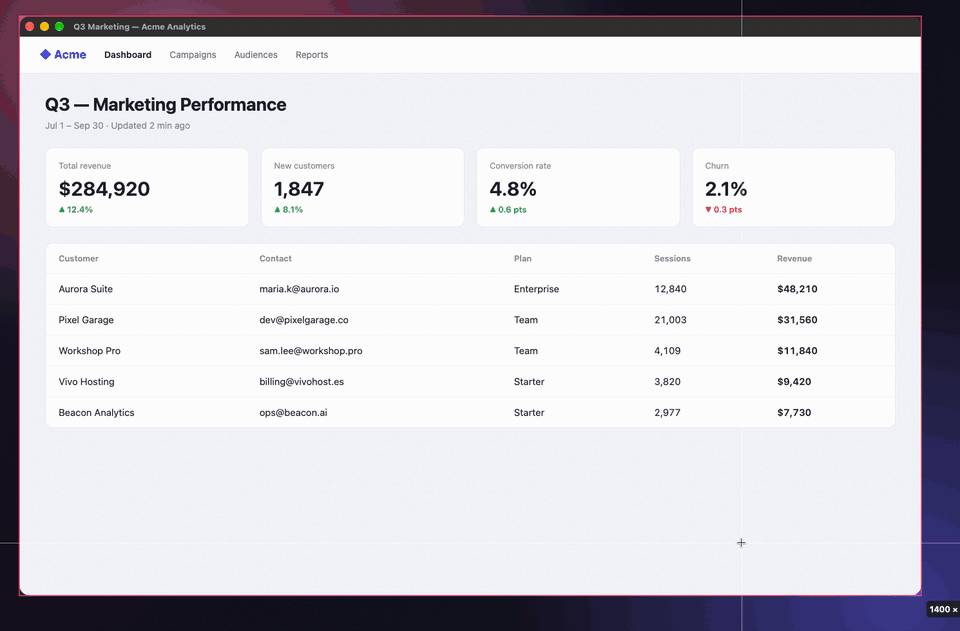960x631 pixels.
Task: Click the 4,109 sessions cell
Action: pos(667,351)
